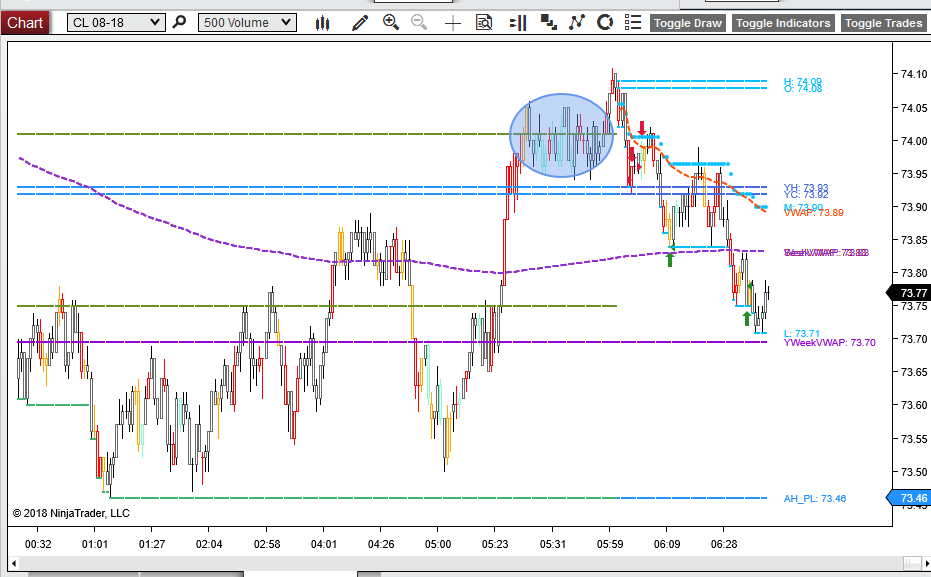Select the crosshair cursor icon
The height and width of the screenshot is (577, 931).
point(452,23)
